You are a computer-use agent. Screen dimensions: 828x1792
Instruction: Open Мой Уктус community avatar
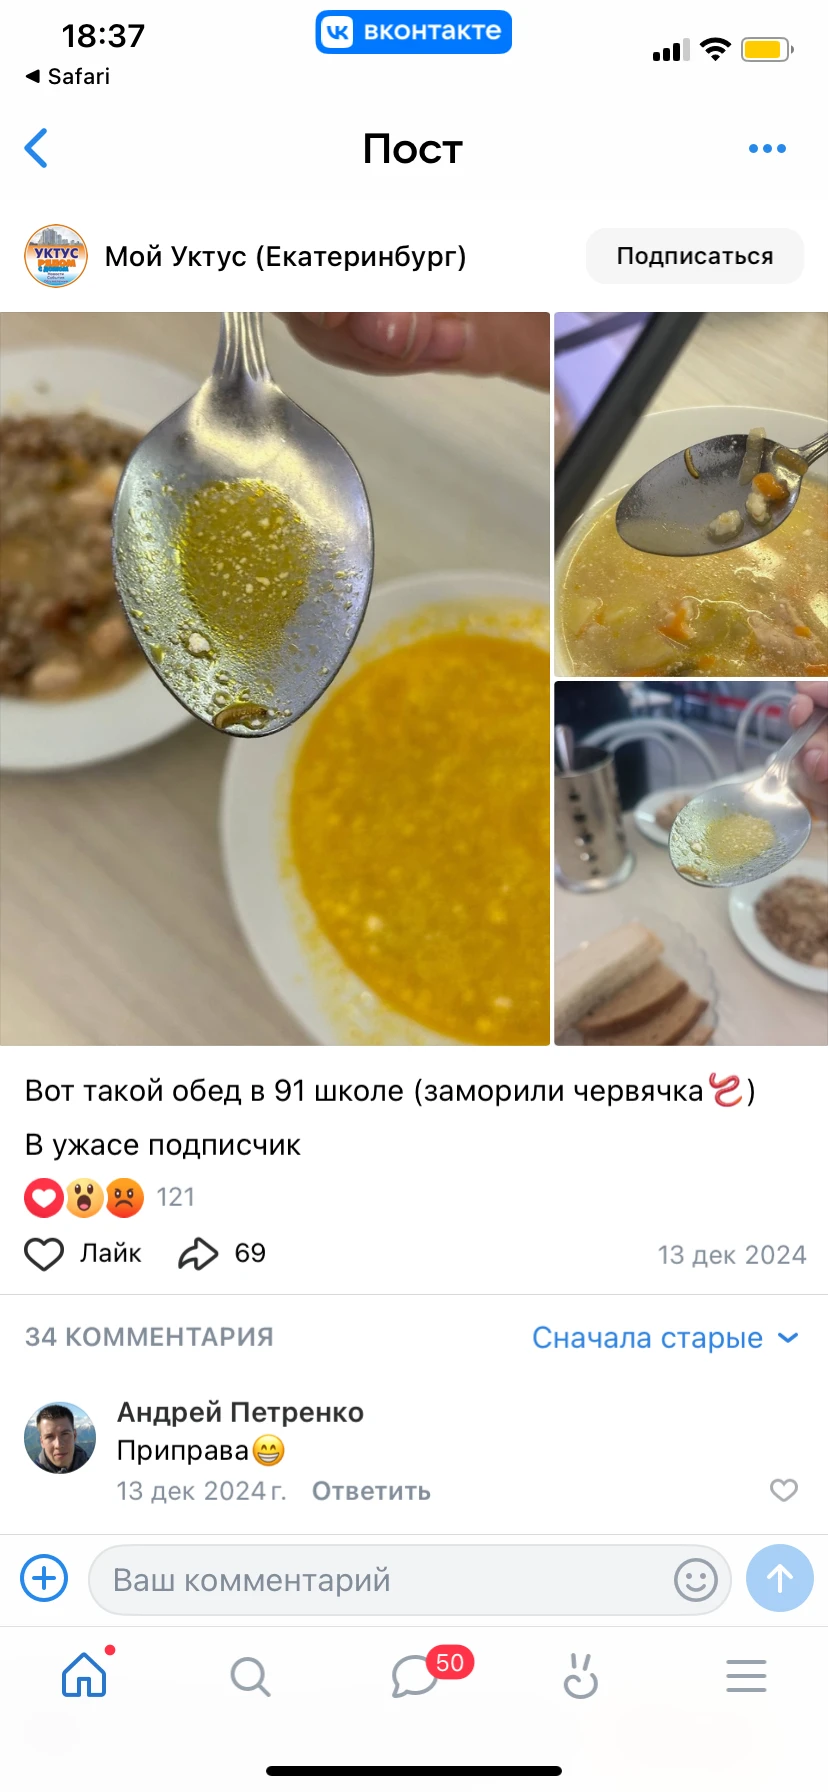point(56,256)
